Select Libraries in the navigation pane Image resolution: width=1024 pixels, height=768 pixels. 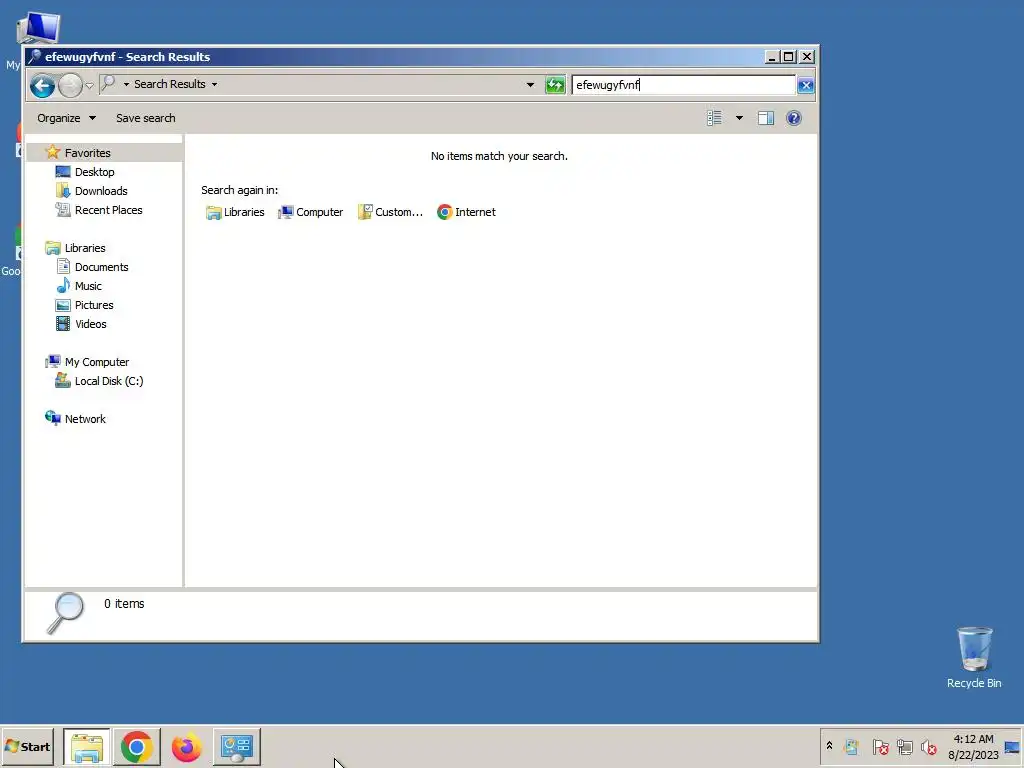point(85,248)
